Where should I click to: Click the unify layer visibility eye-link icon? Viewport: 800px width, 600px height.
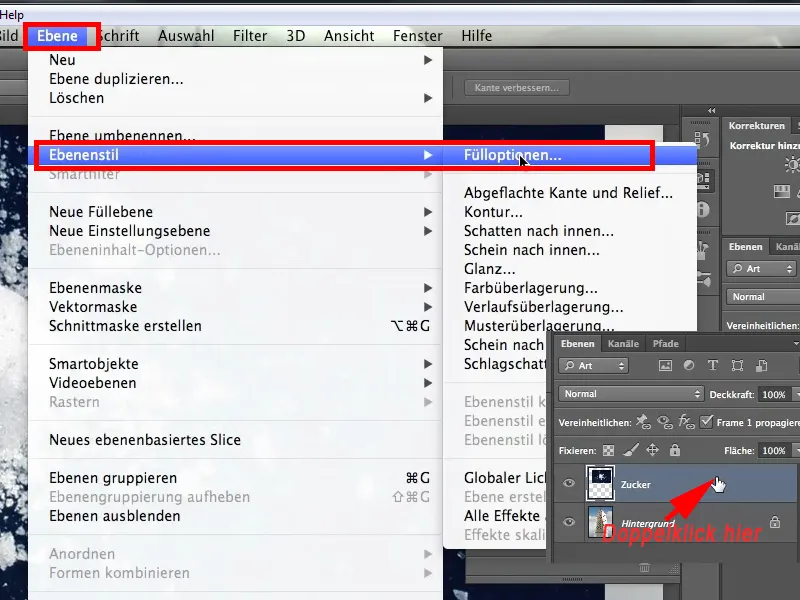pyautogui.click(x=664, y=422)
